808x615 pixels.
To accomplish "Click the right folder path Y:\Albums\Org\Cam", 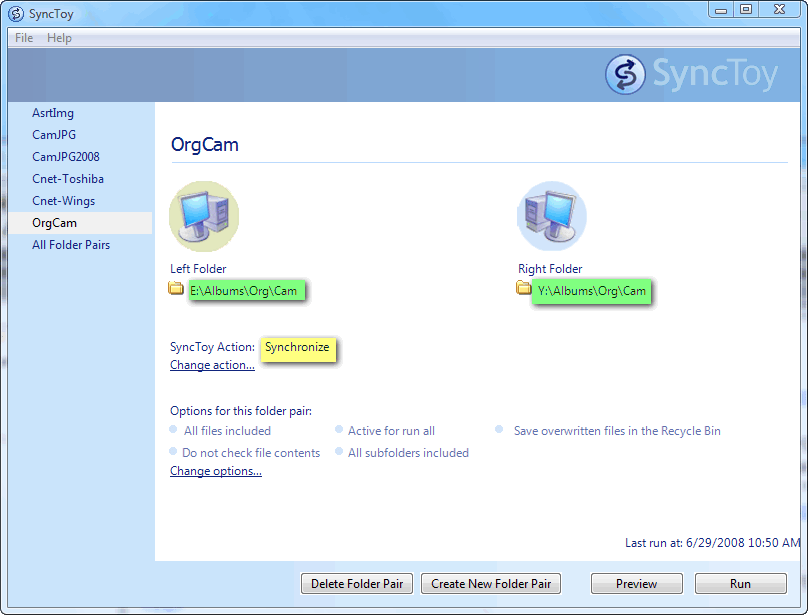I will point(592,291).
